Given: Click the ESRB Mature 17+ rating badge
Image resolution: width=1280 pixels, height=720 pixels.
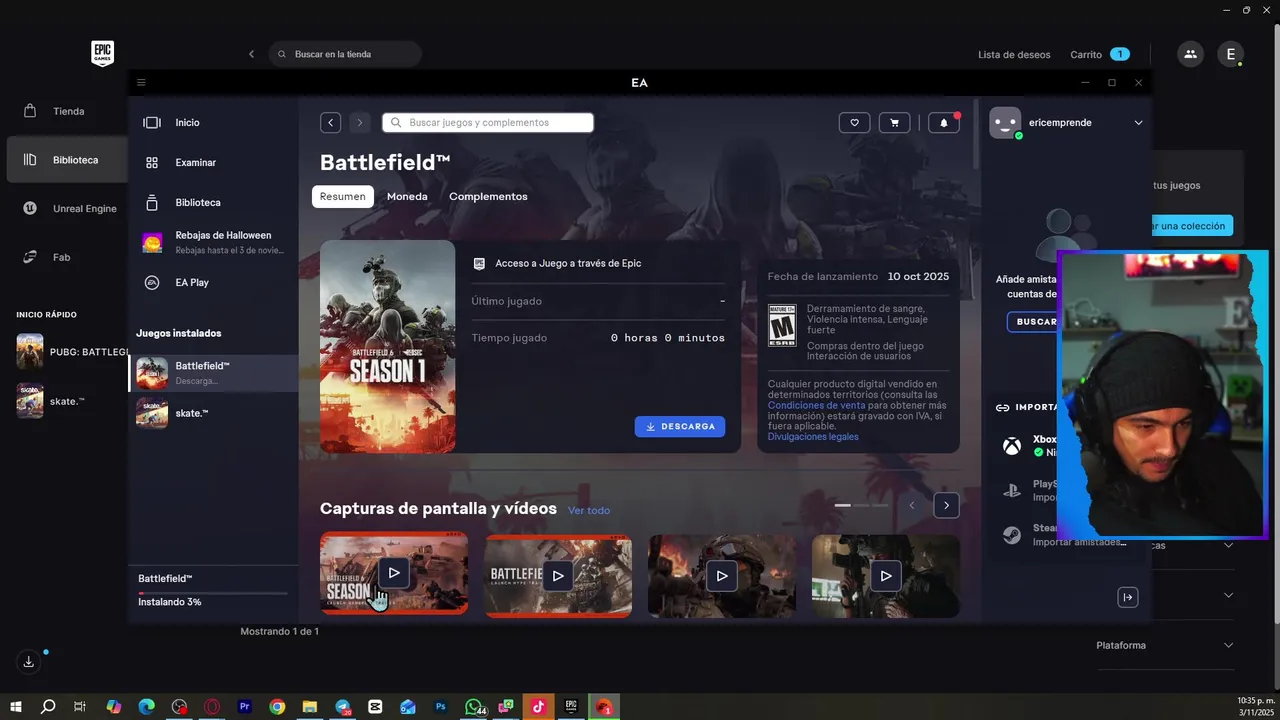Looking at the screenshot, I should (x=782, y=326).
